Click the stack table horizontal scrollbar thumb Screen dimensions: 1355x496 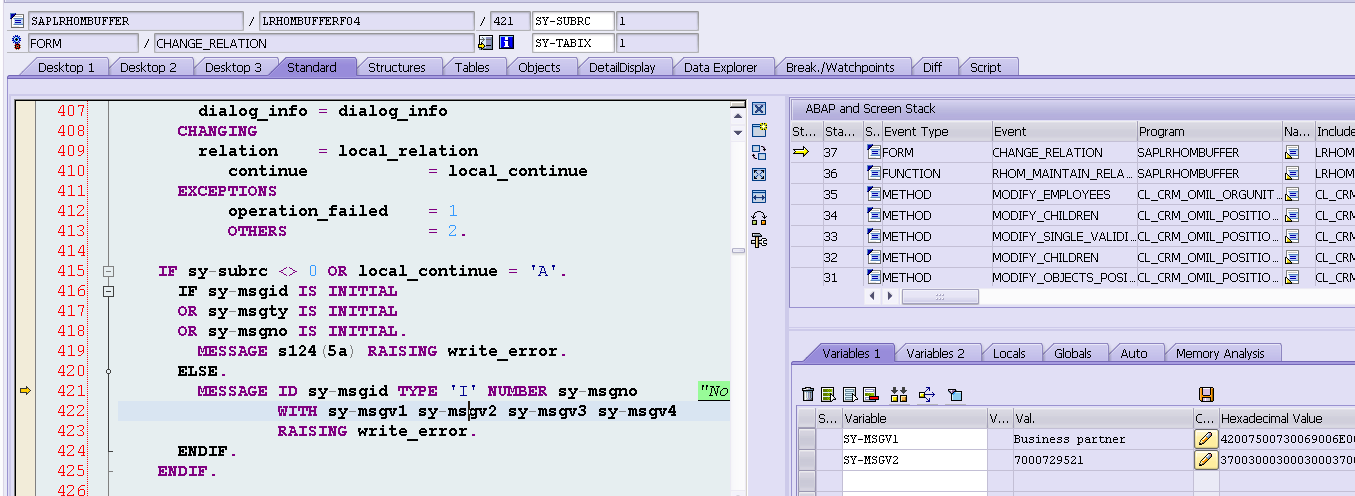940,297
